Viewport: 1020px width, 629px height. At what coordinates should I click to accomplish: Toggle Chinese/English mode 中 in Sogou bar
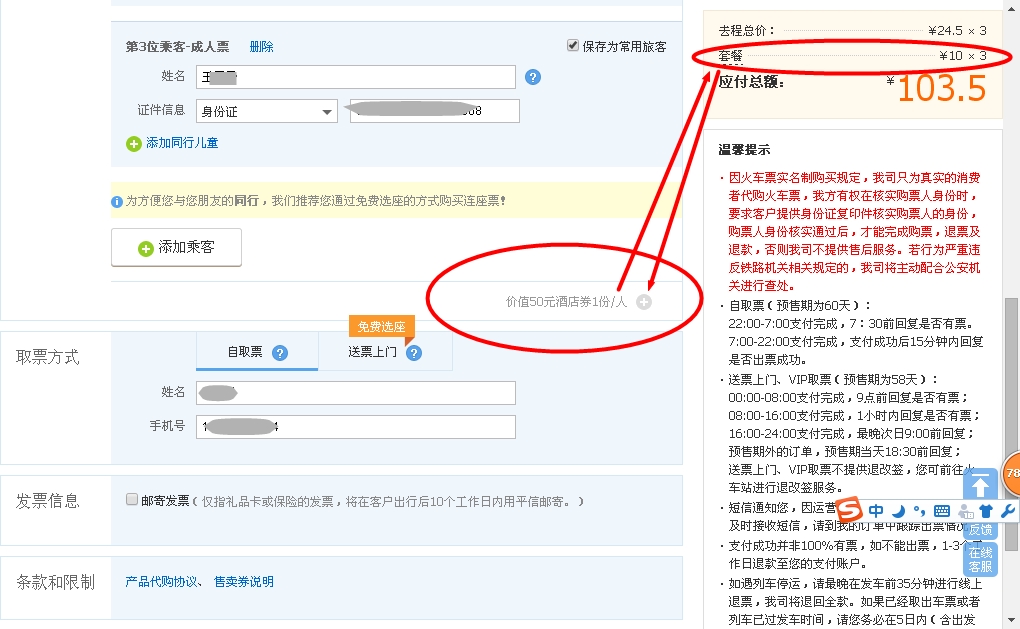876,511
